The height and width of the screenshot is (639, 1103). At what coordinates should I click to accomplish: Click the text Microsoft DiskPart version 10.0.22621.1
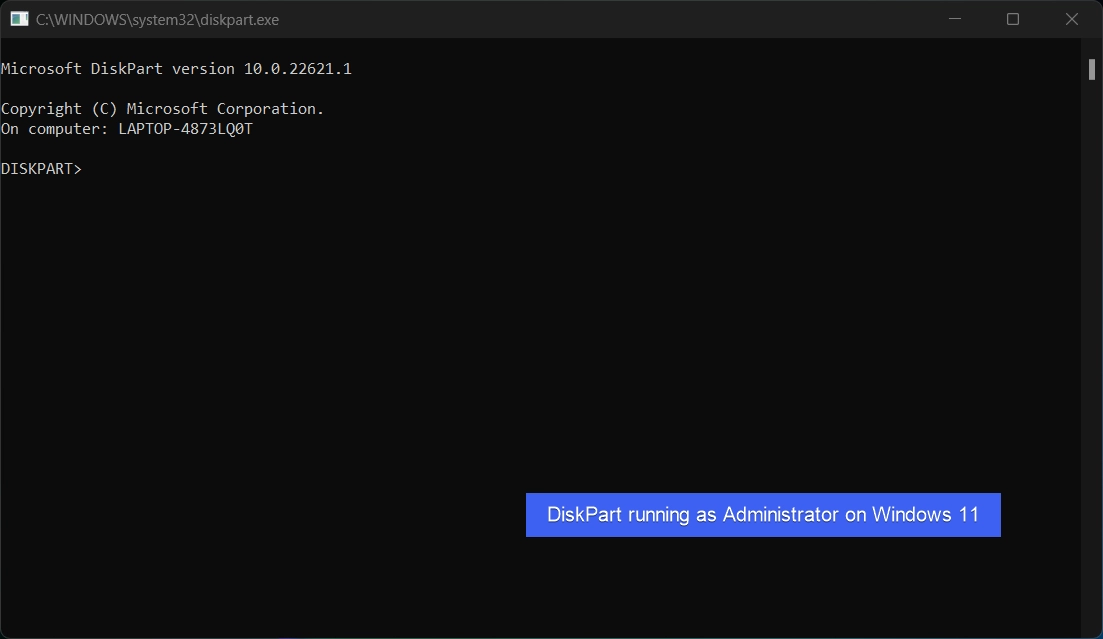(x=177, y=69)
